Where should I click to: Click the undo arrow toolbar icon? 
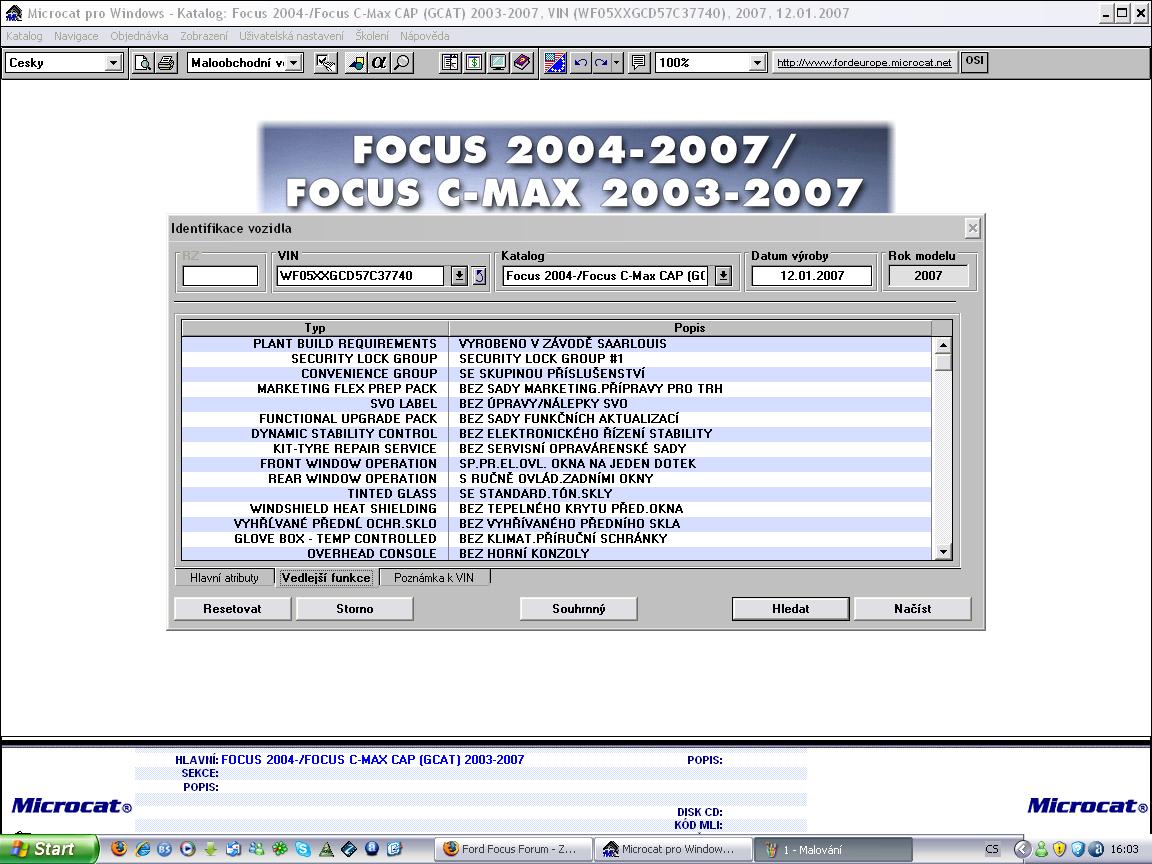click(x=580, y=63)
